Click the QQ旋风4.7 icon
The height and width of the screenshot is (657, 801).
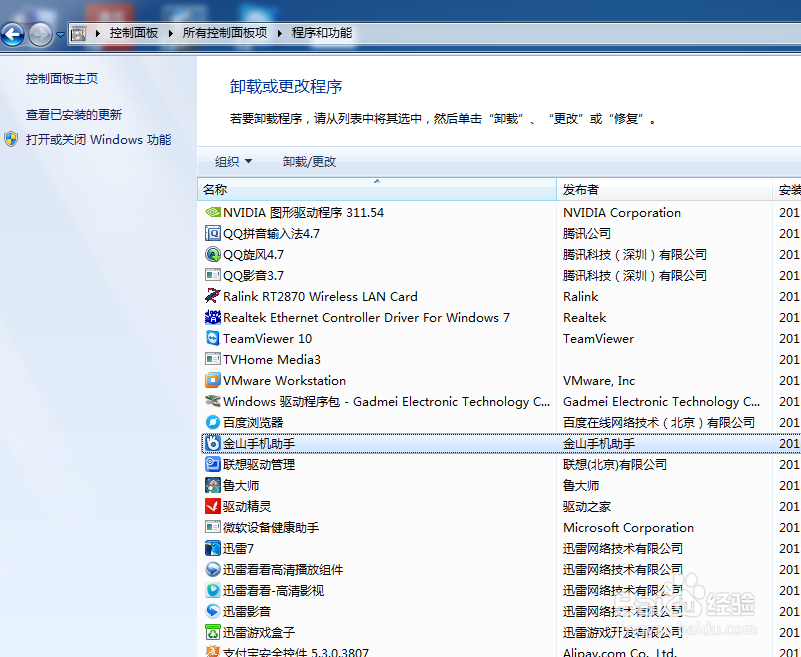point(213,254)
